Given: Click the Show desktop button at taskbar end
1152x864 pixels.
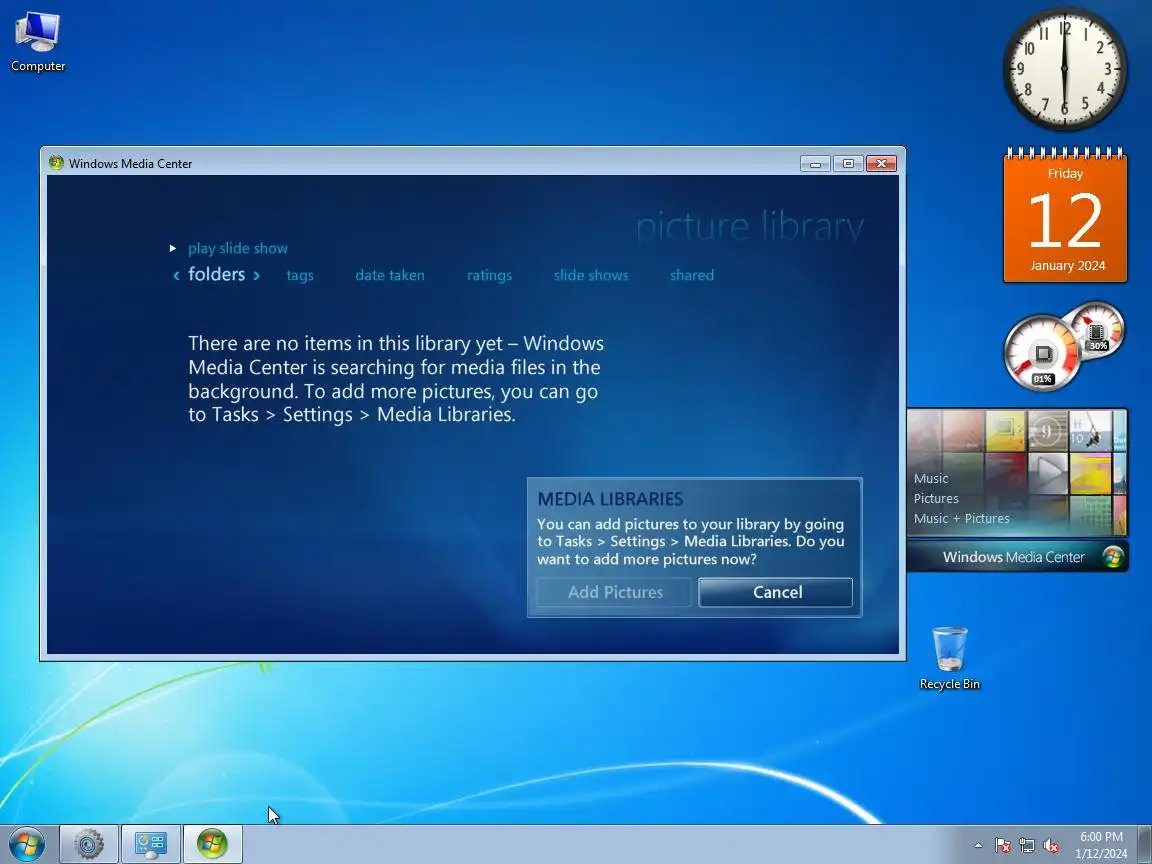Looking at the screenshot, I should coord(1145,844).
